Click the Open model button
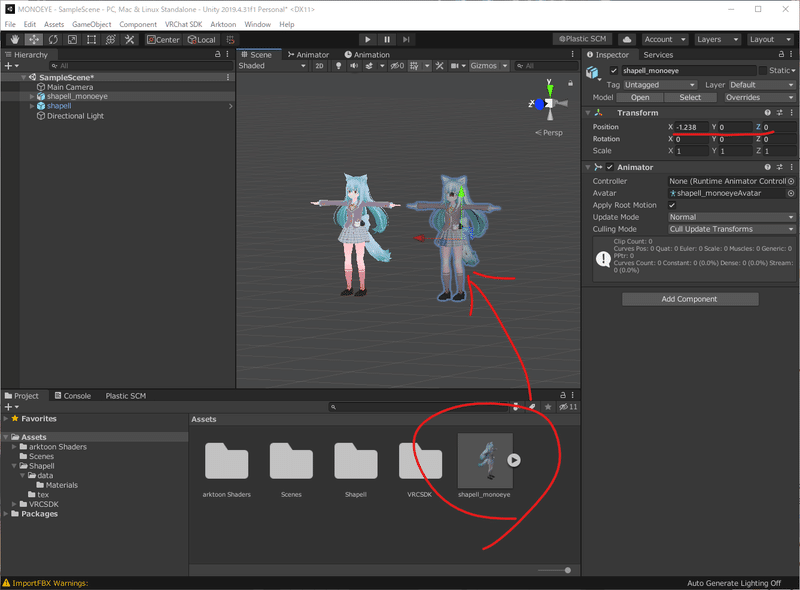This screenshot has height=590, width=800. point(640,97)
